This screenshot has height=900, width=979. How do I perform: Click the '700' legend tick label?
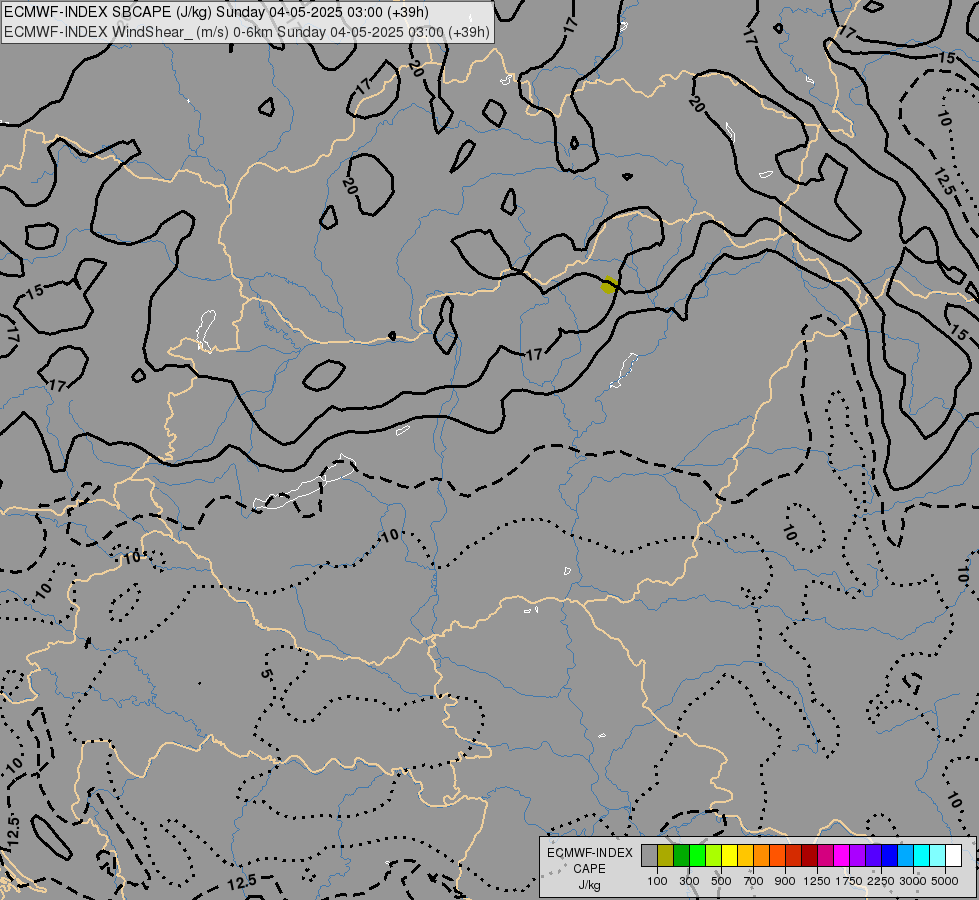tap(754, 881)
